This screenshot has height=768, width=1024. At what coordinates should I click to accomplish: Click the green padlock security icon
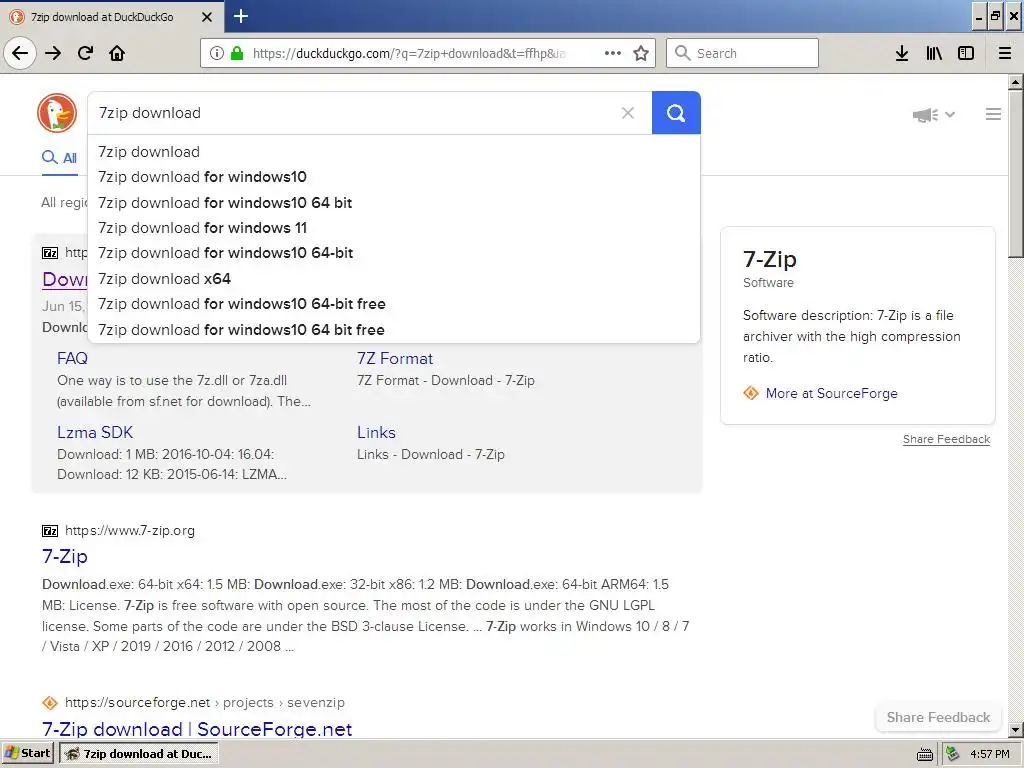237,53
